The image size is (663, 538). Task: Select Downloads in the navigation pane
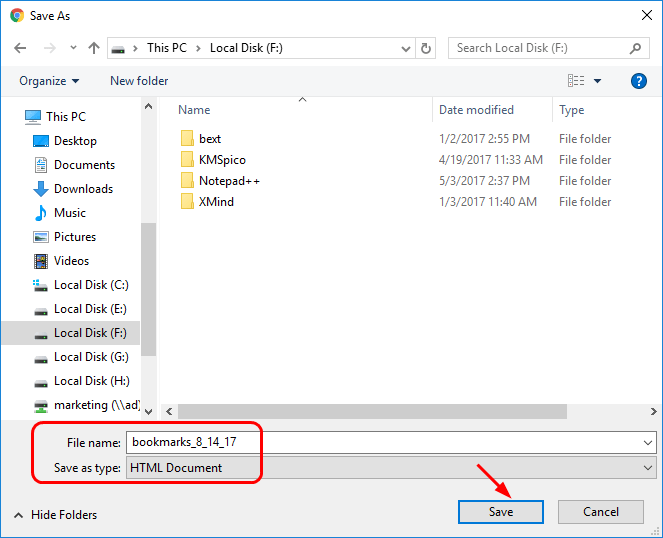click(83, 189)
